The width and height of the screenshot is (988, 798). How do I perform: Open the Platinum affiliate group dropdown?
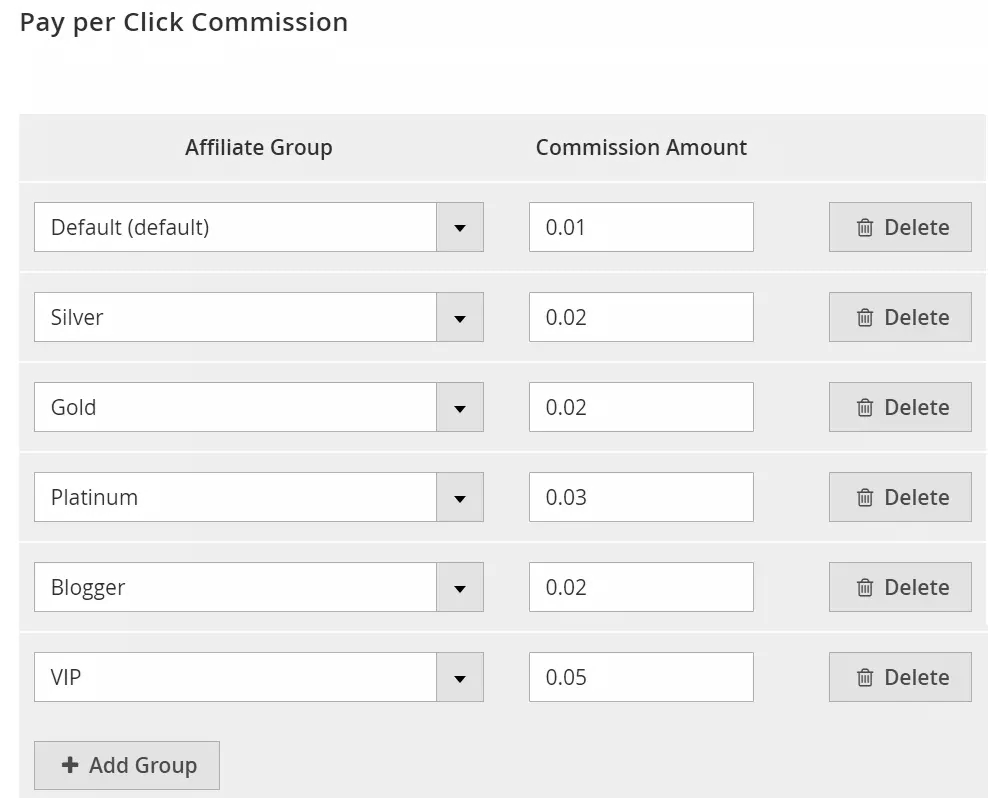coord(460,497)
